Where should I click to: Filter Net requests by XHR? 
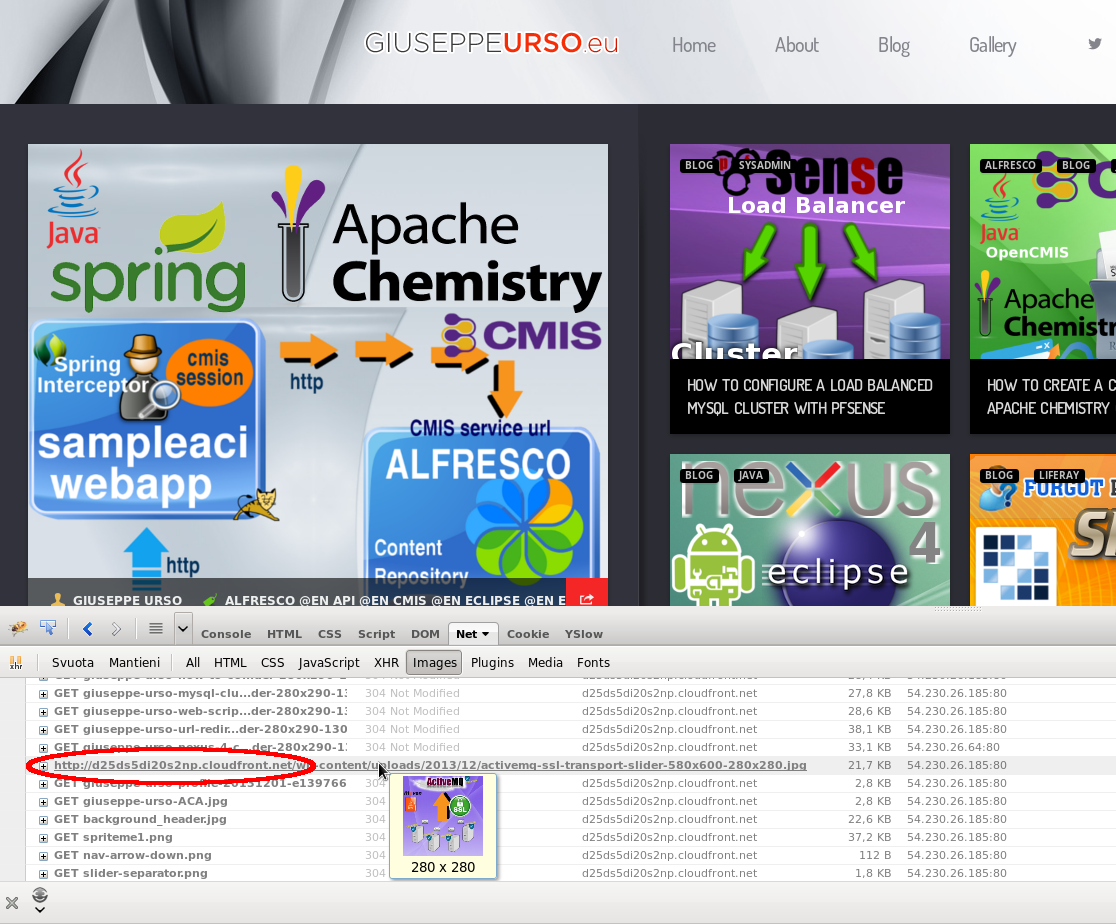pyautogui.click(x=386, y=662)
